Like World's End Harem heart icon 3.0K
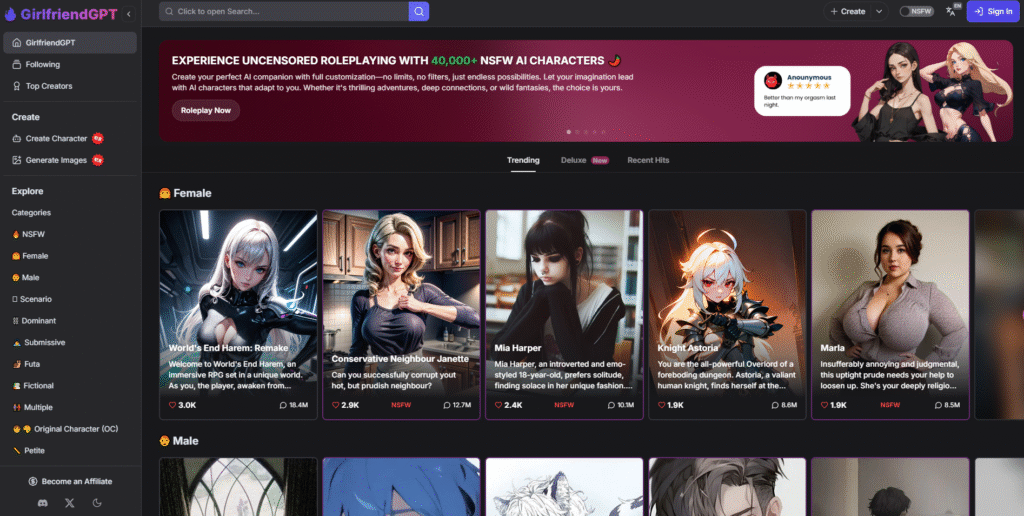 click(173, 405)
